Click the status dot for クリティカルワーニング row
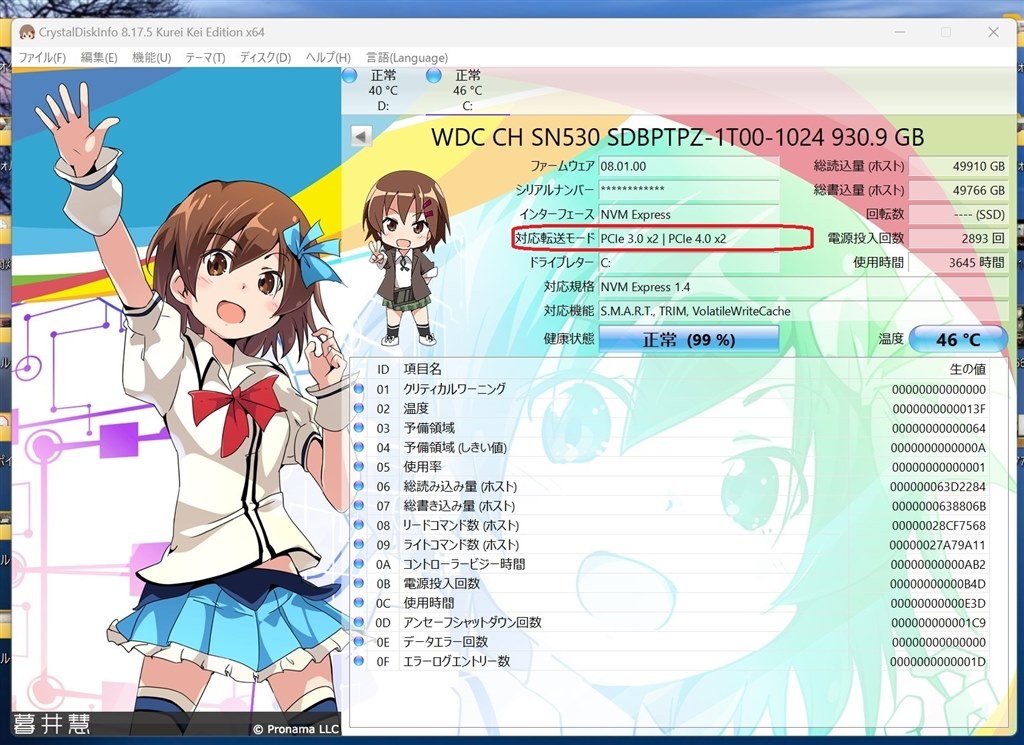Image resolution: width=1024 pixels, height=745 pixels. 359,389
